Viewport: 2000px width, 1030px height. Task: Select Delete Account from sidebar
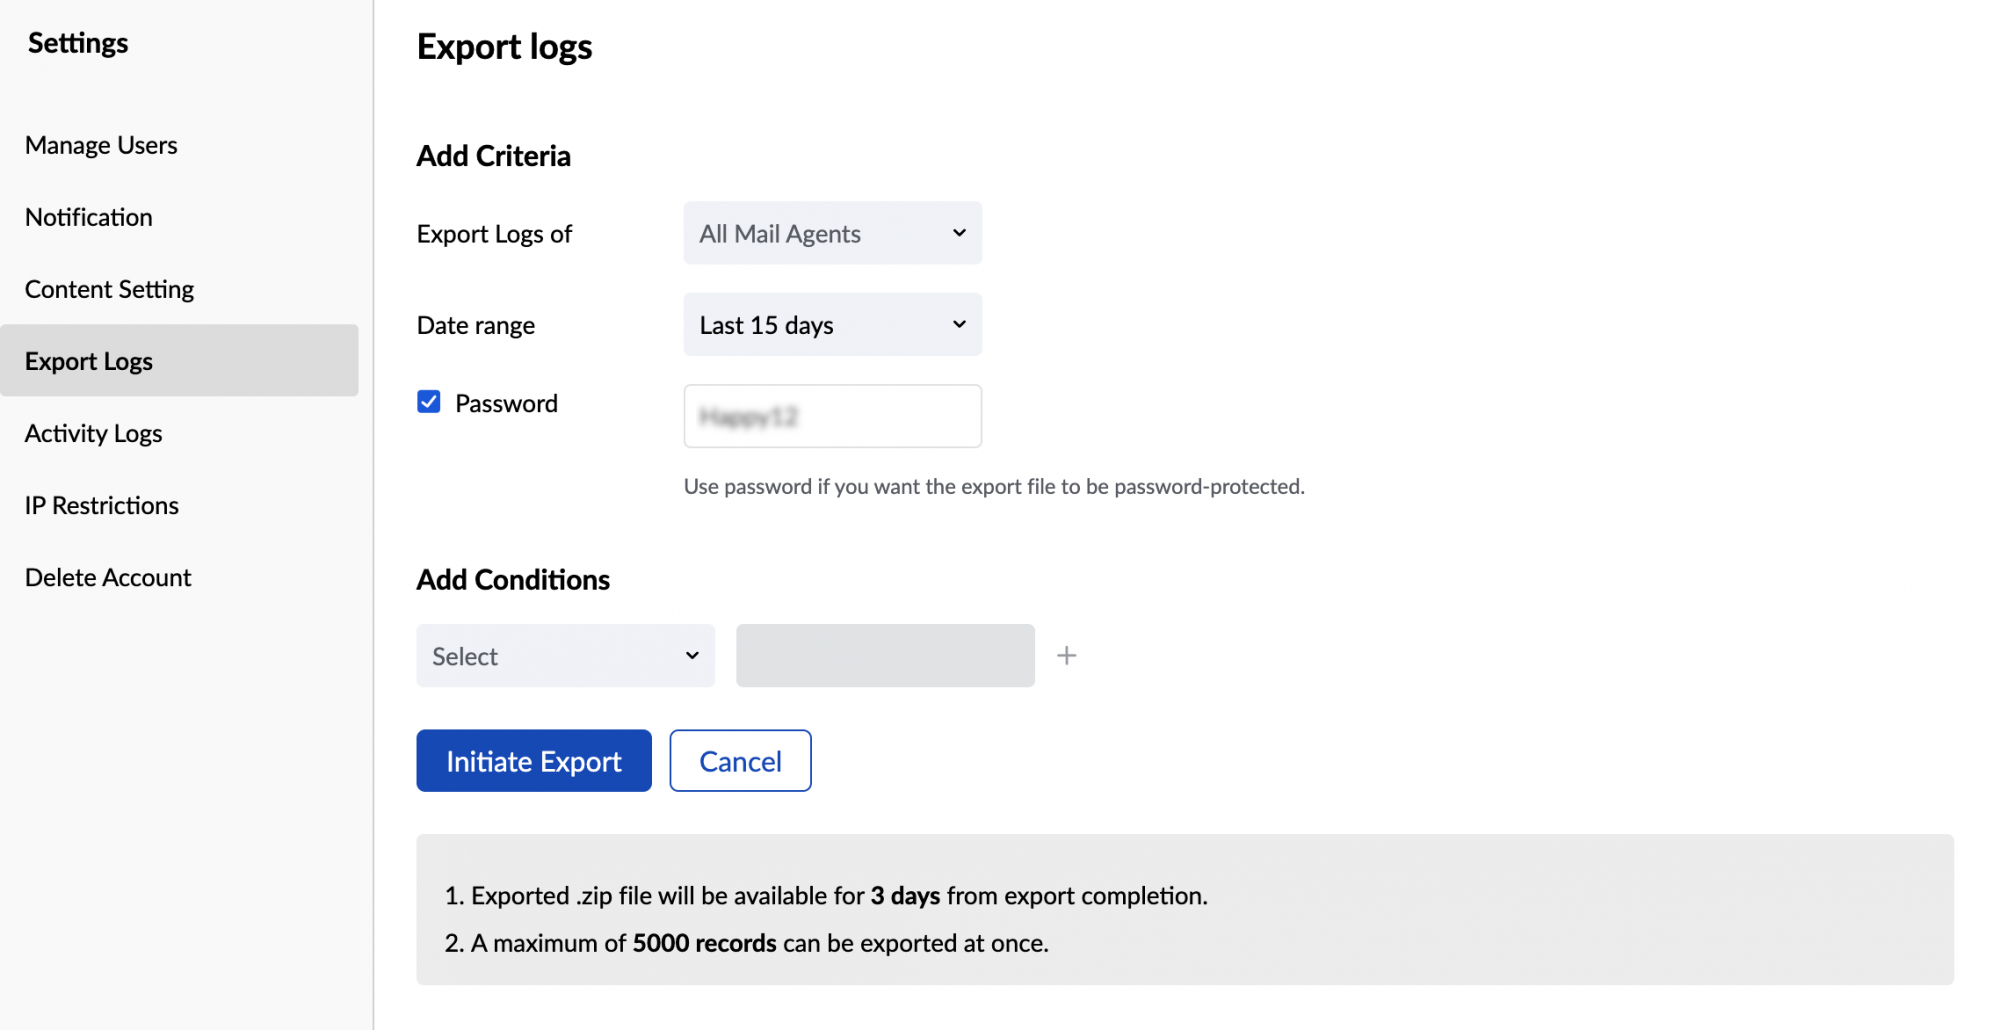(107, 576)
